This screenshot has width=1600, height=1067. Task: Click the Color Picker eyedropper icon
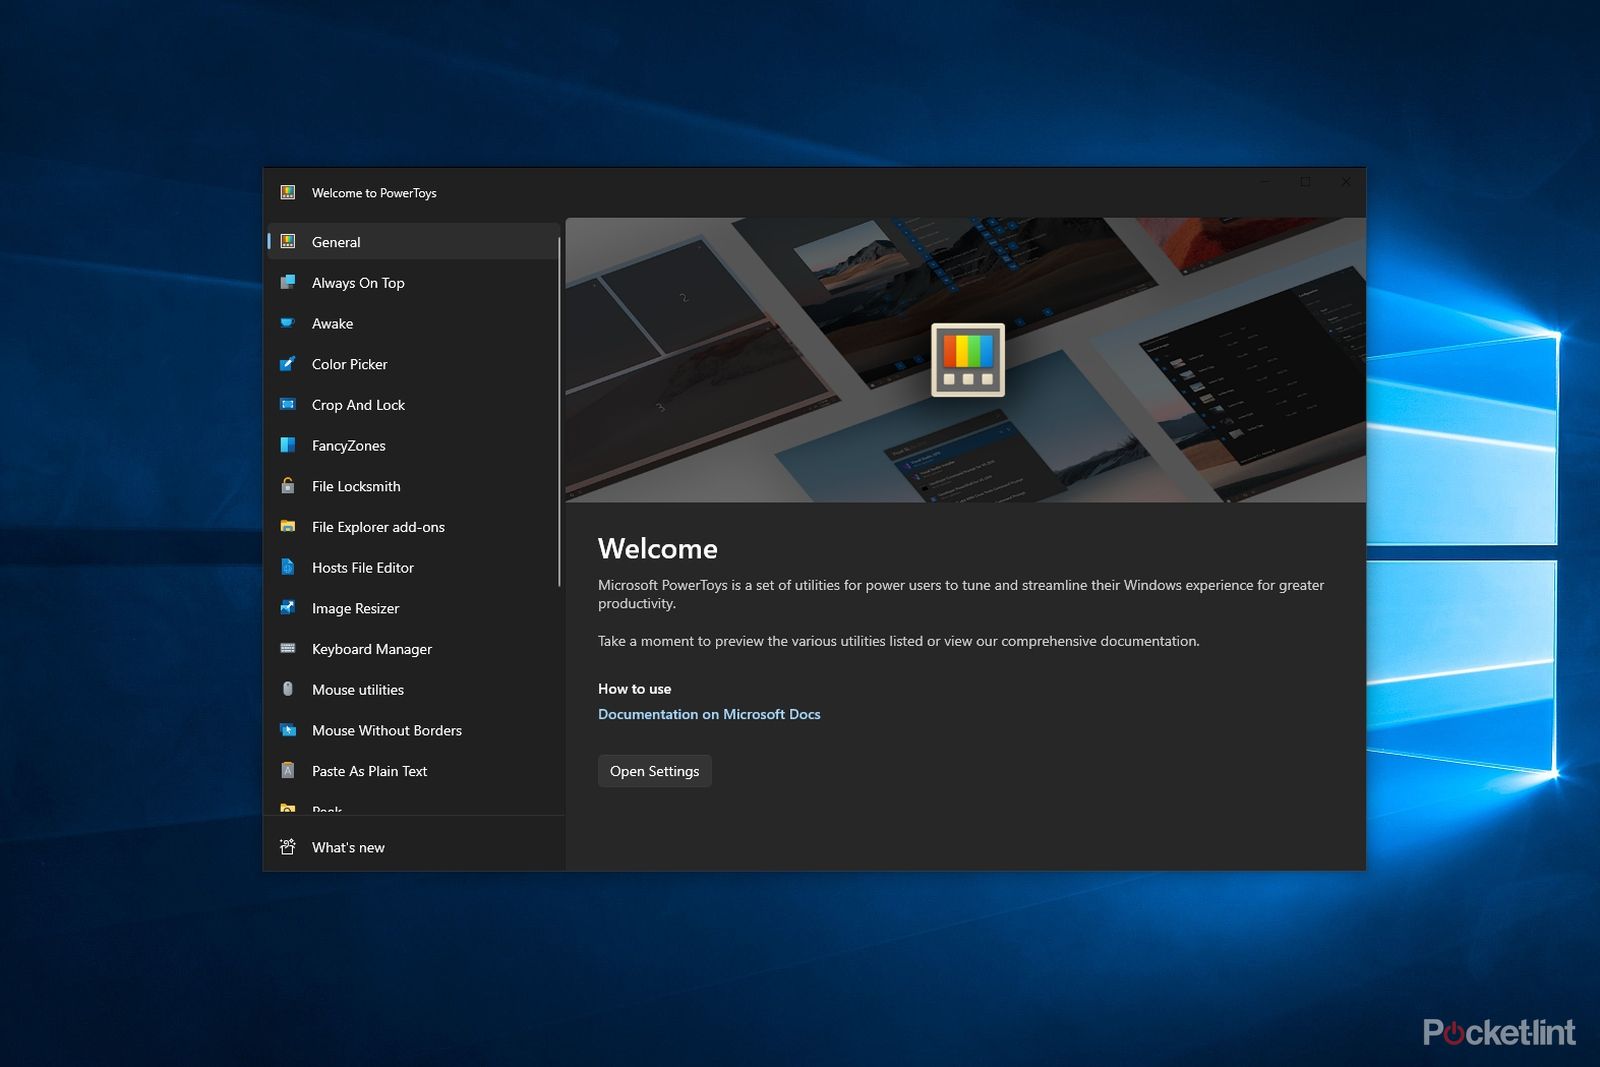click(288, 364)
